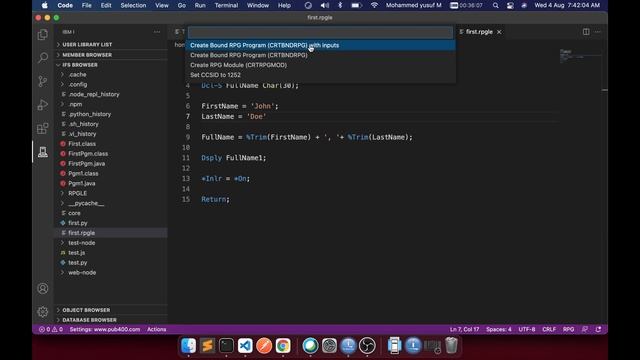Screen dimensions: 640x360
Task: Open the IBM i view icon
Action: 43,152
